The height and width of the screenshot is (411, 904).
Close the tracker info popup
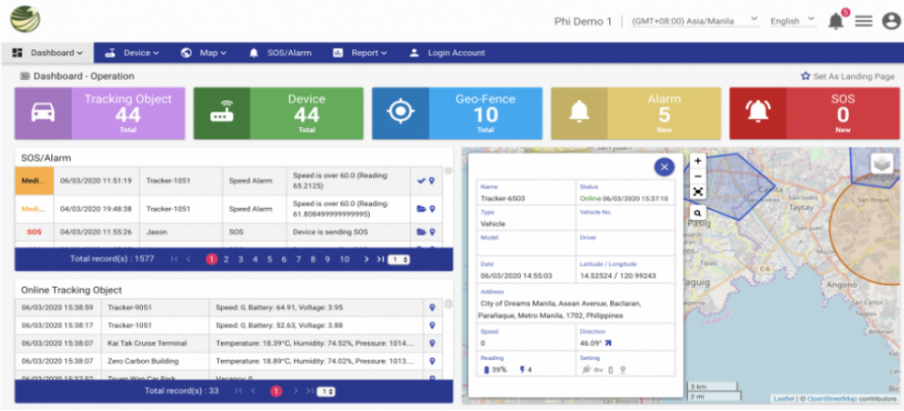[662, 168]
